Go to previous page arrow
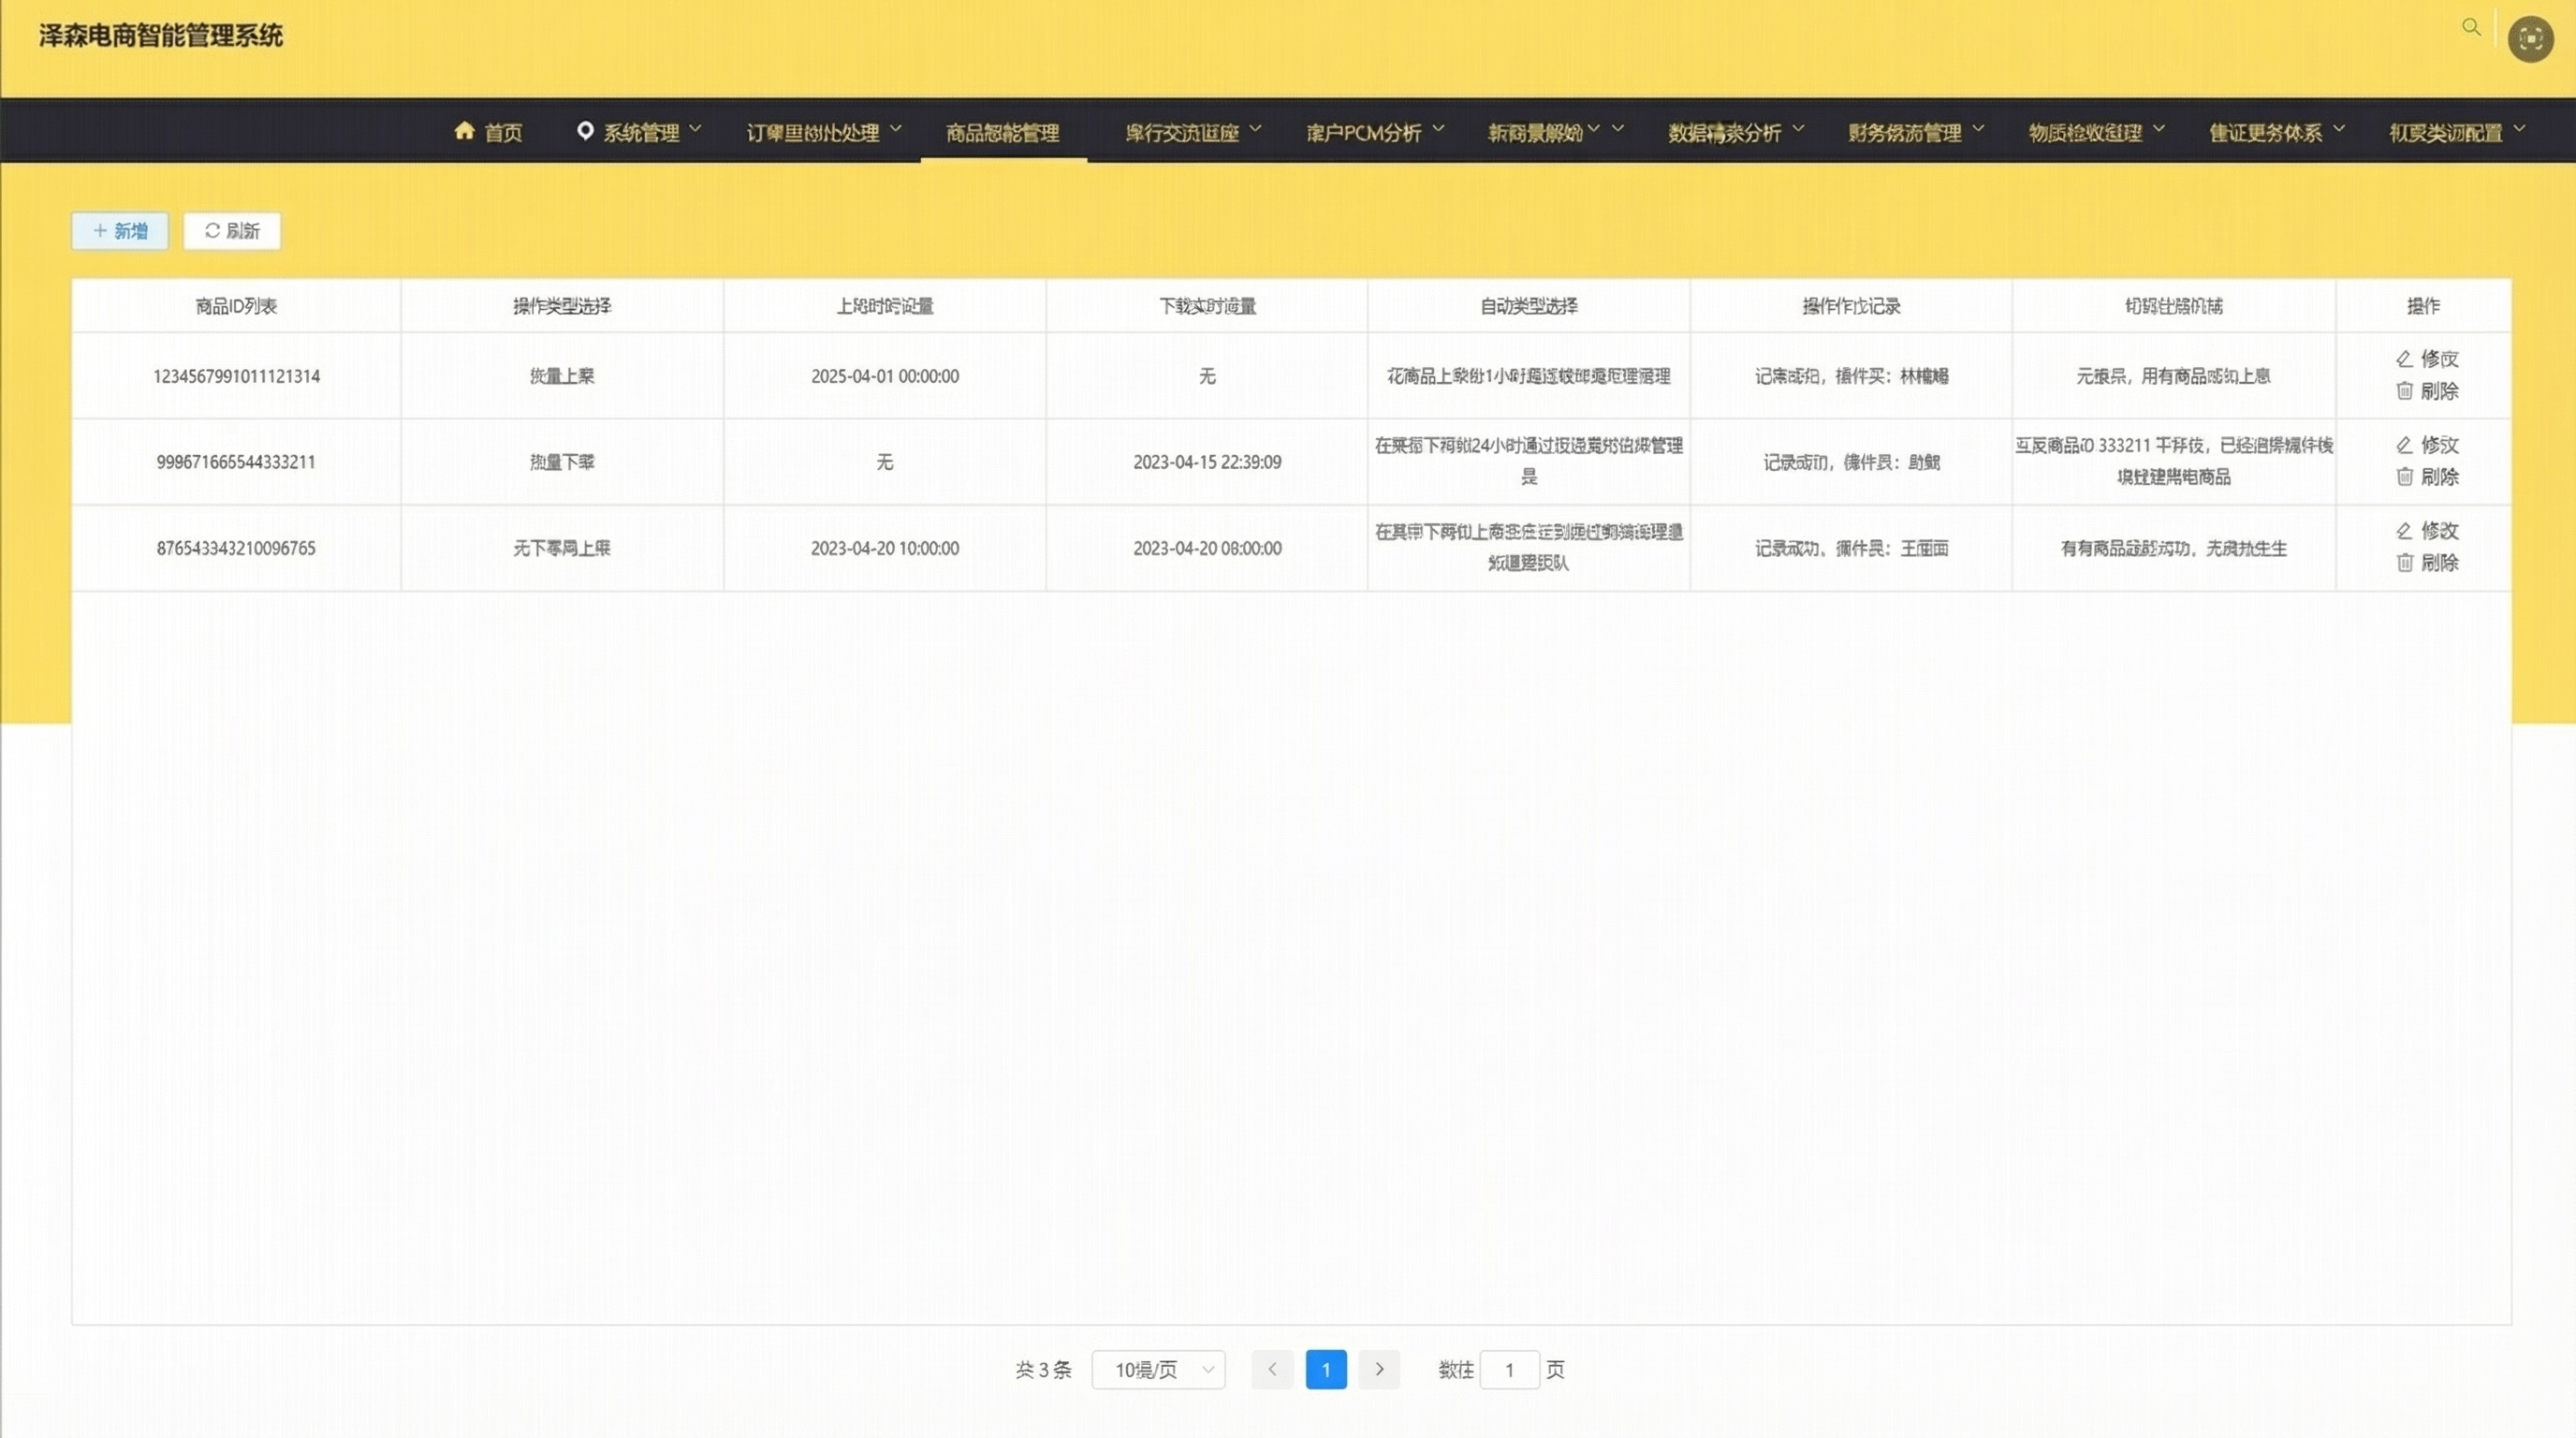The image size is (2576, 1438). click(x=1272, y=1369)
